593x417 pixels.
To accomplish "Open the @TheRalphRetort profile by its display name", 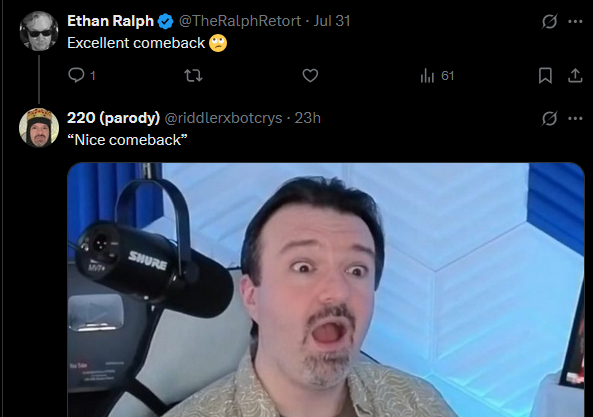I will click(110, 21).
